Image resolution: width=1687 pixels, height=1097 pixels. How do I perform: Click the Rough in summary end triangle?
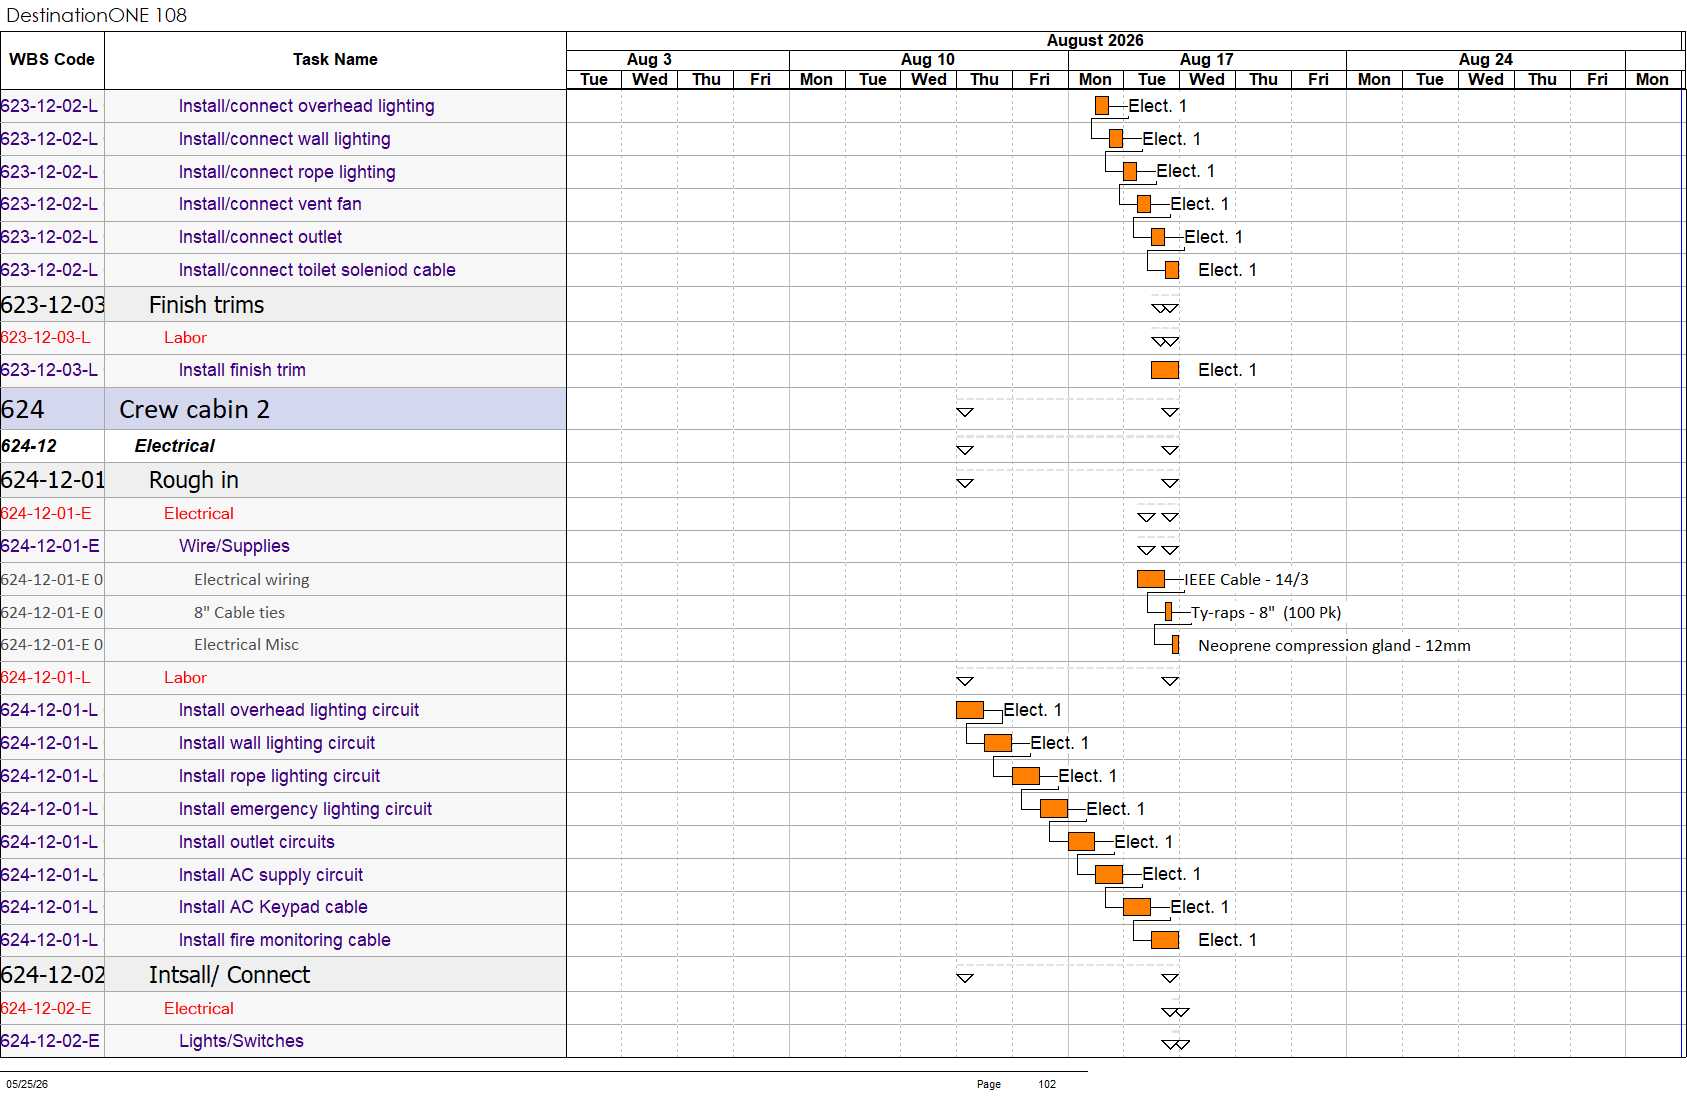[1170, 483]
